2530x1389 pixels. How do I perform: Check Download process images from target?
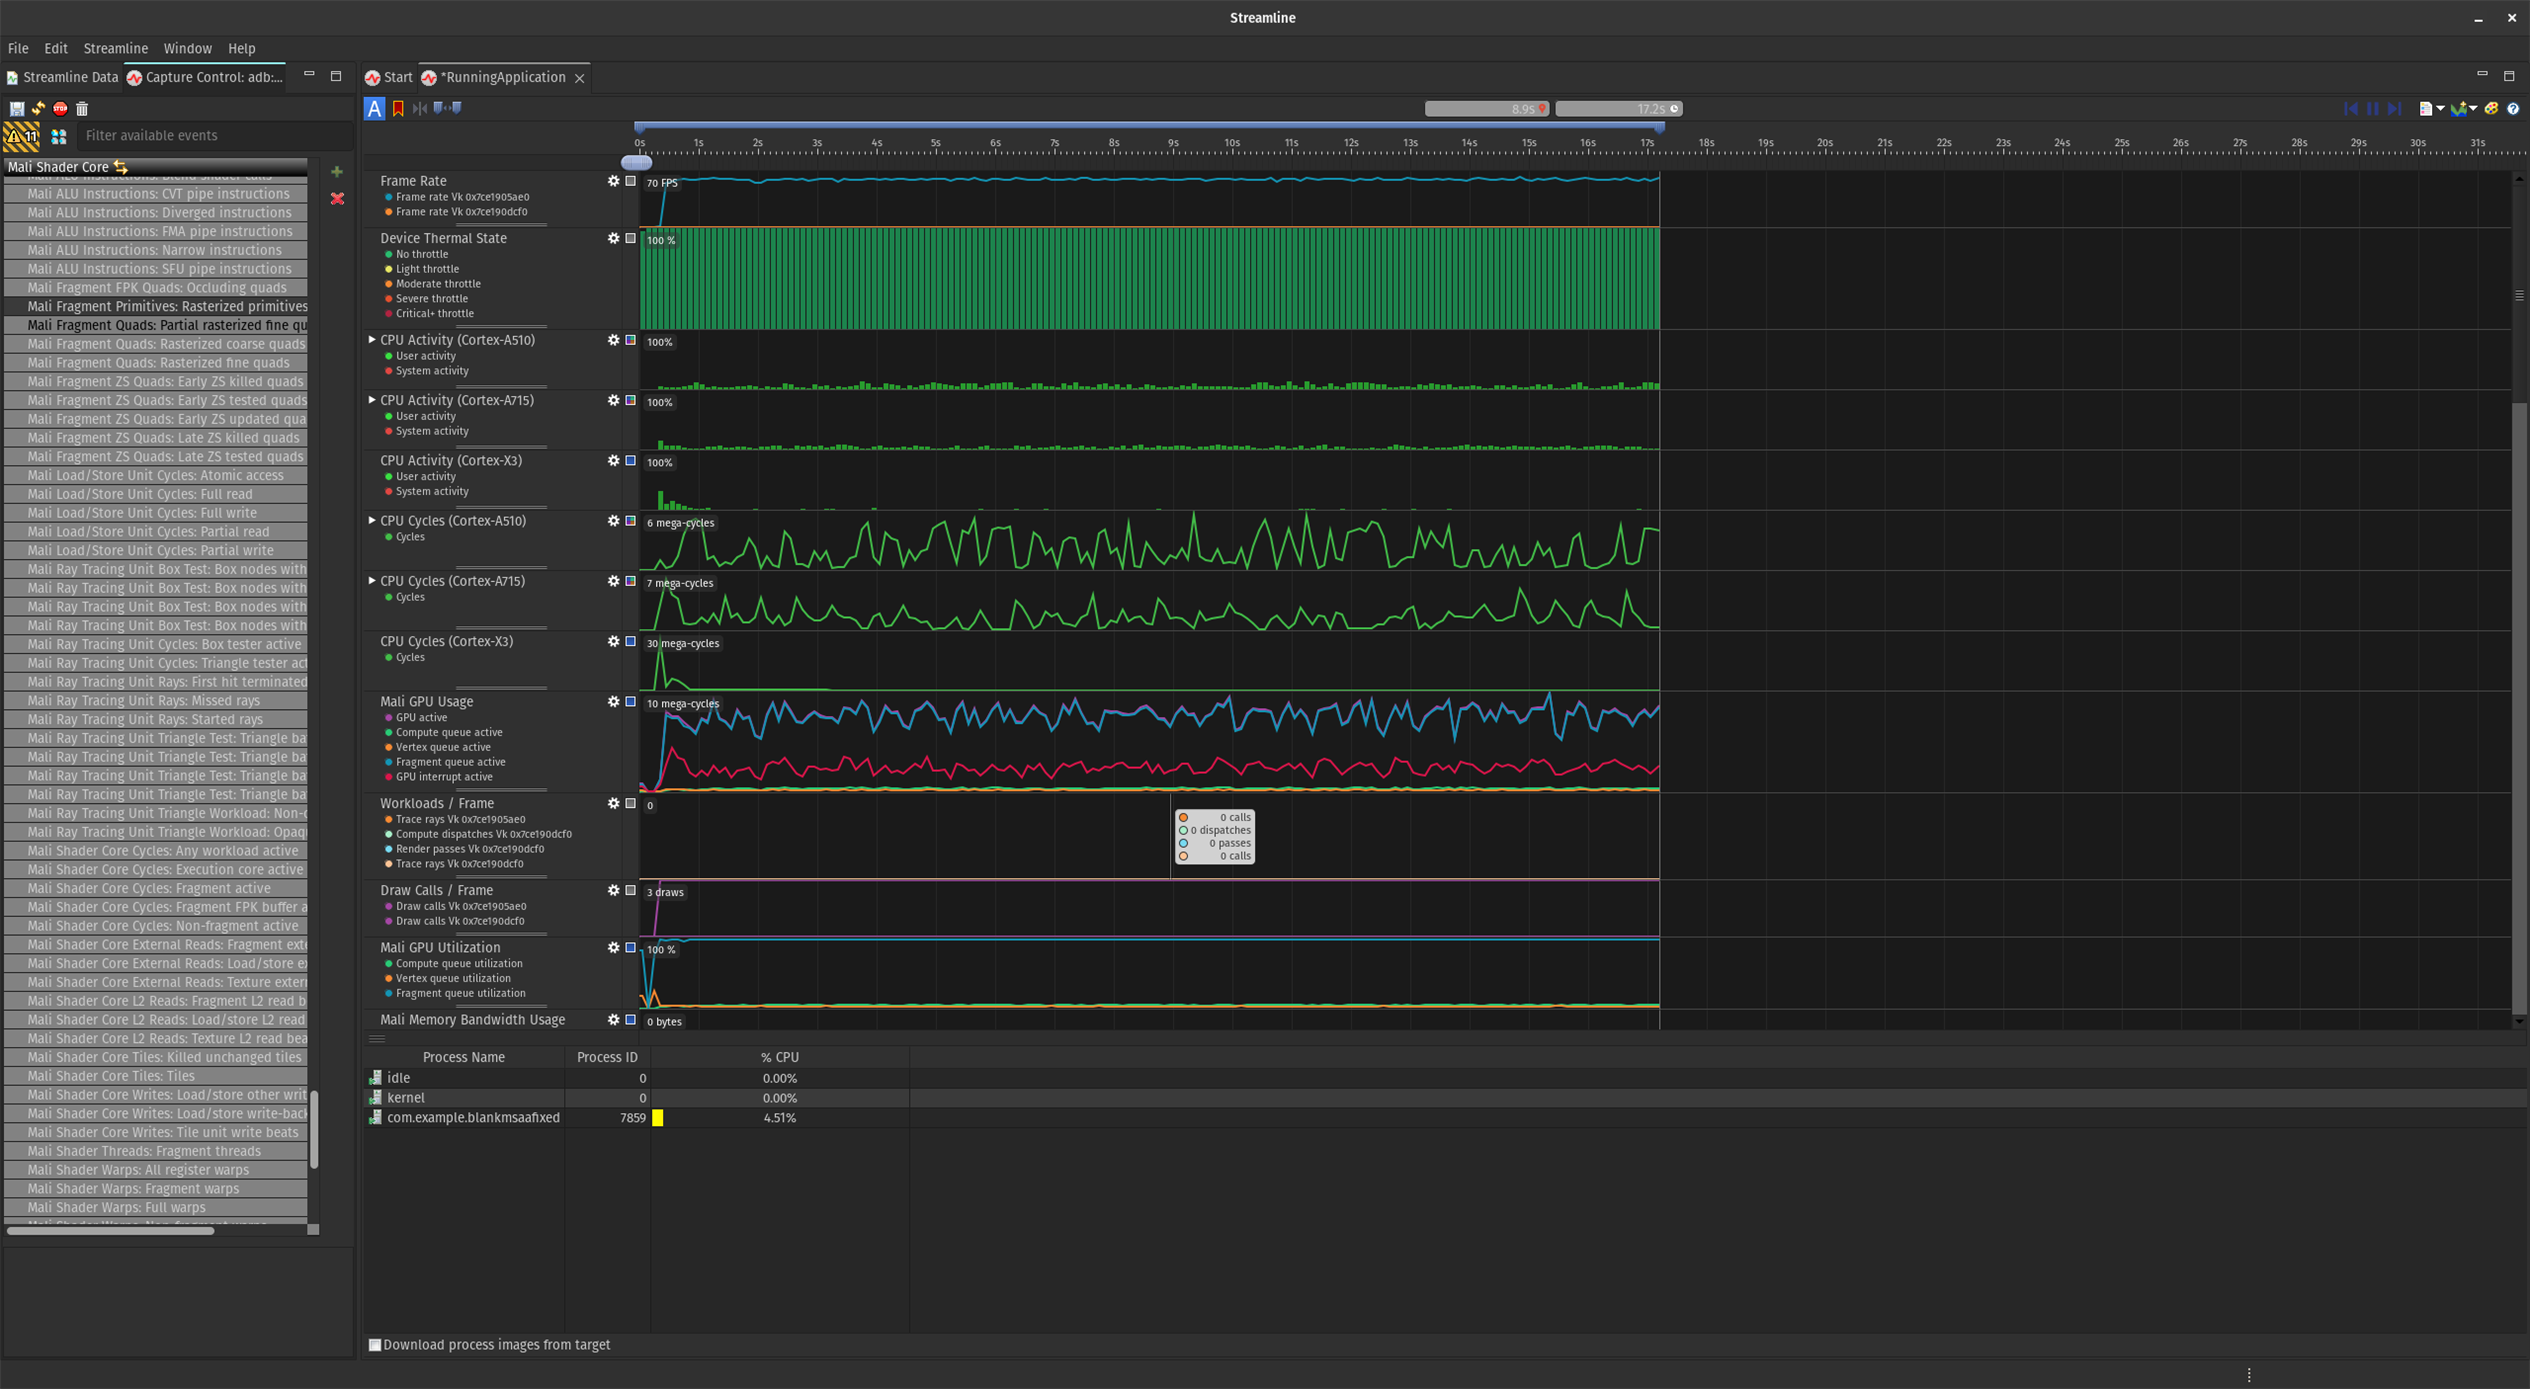(375, 1345)
